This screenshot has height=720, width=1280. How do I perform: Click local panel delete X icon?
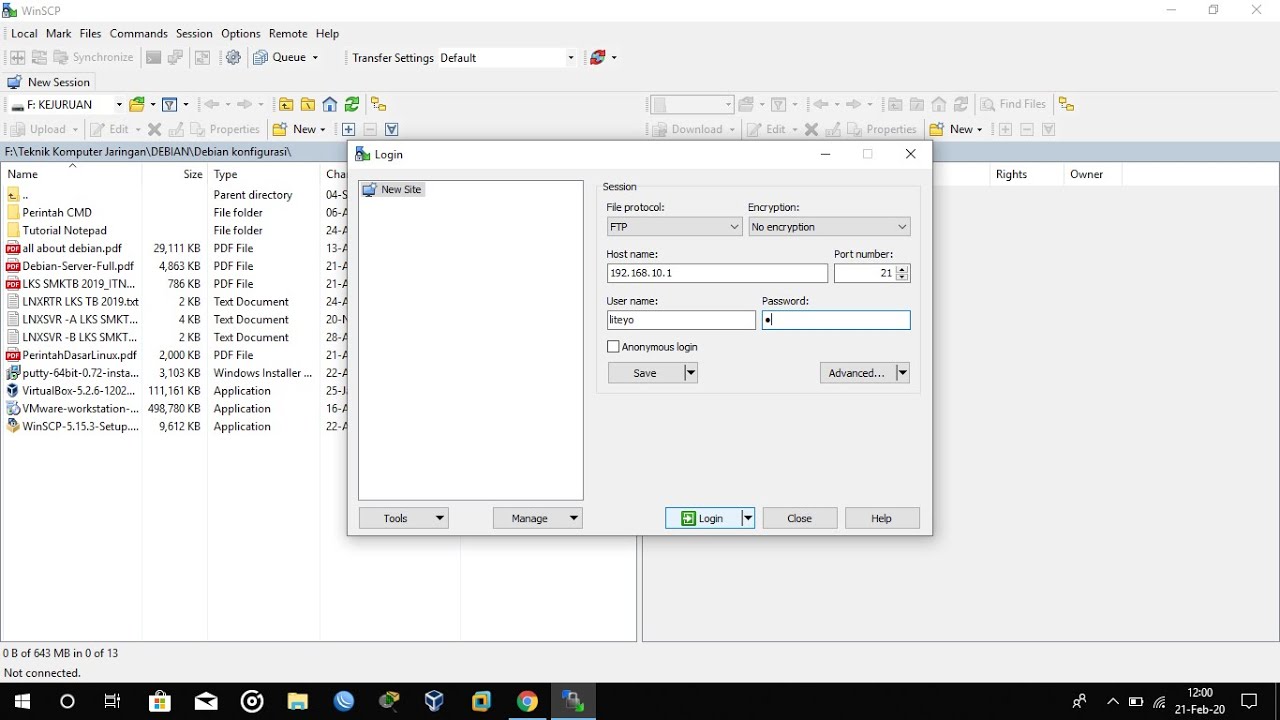pos(154,129)
